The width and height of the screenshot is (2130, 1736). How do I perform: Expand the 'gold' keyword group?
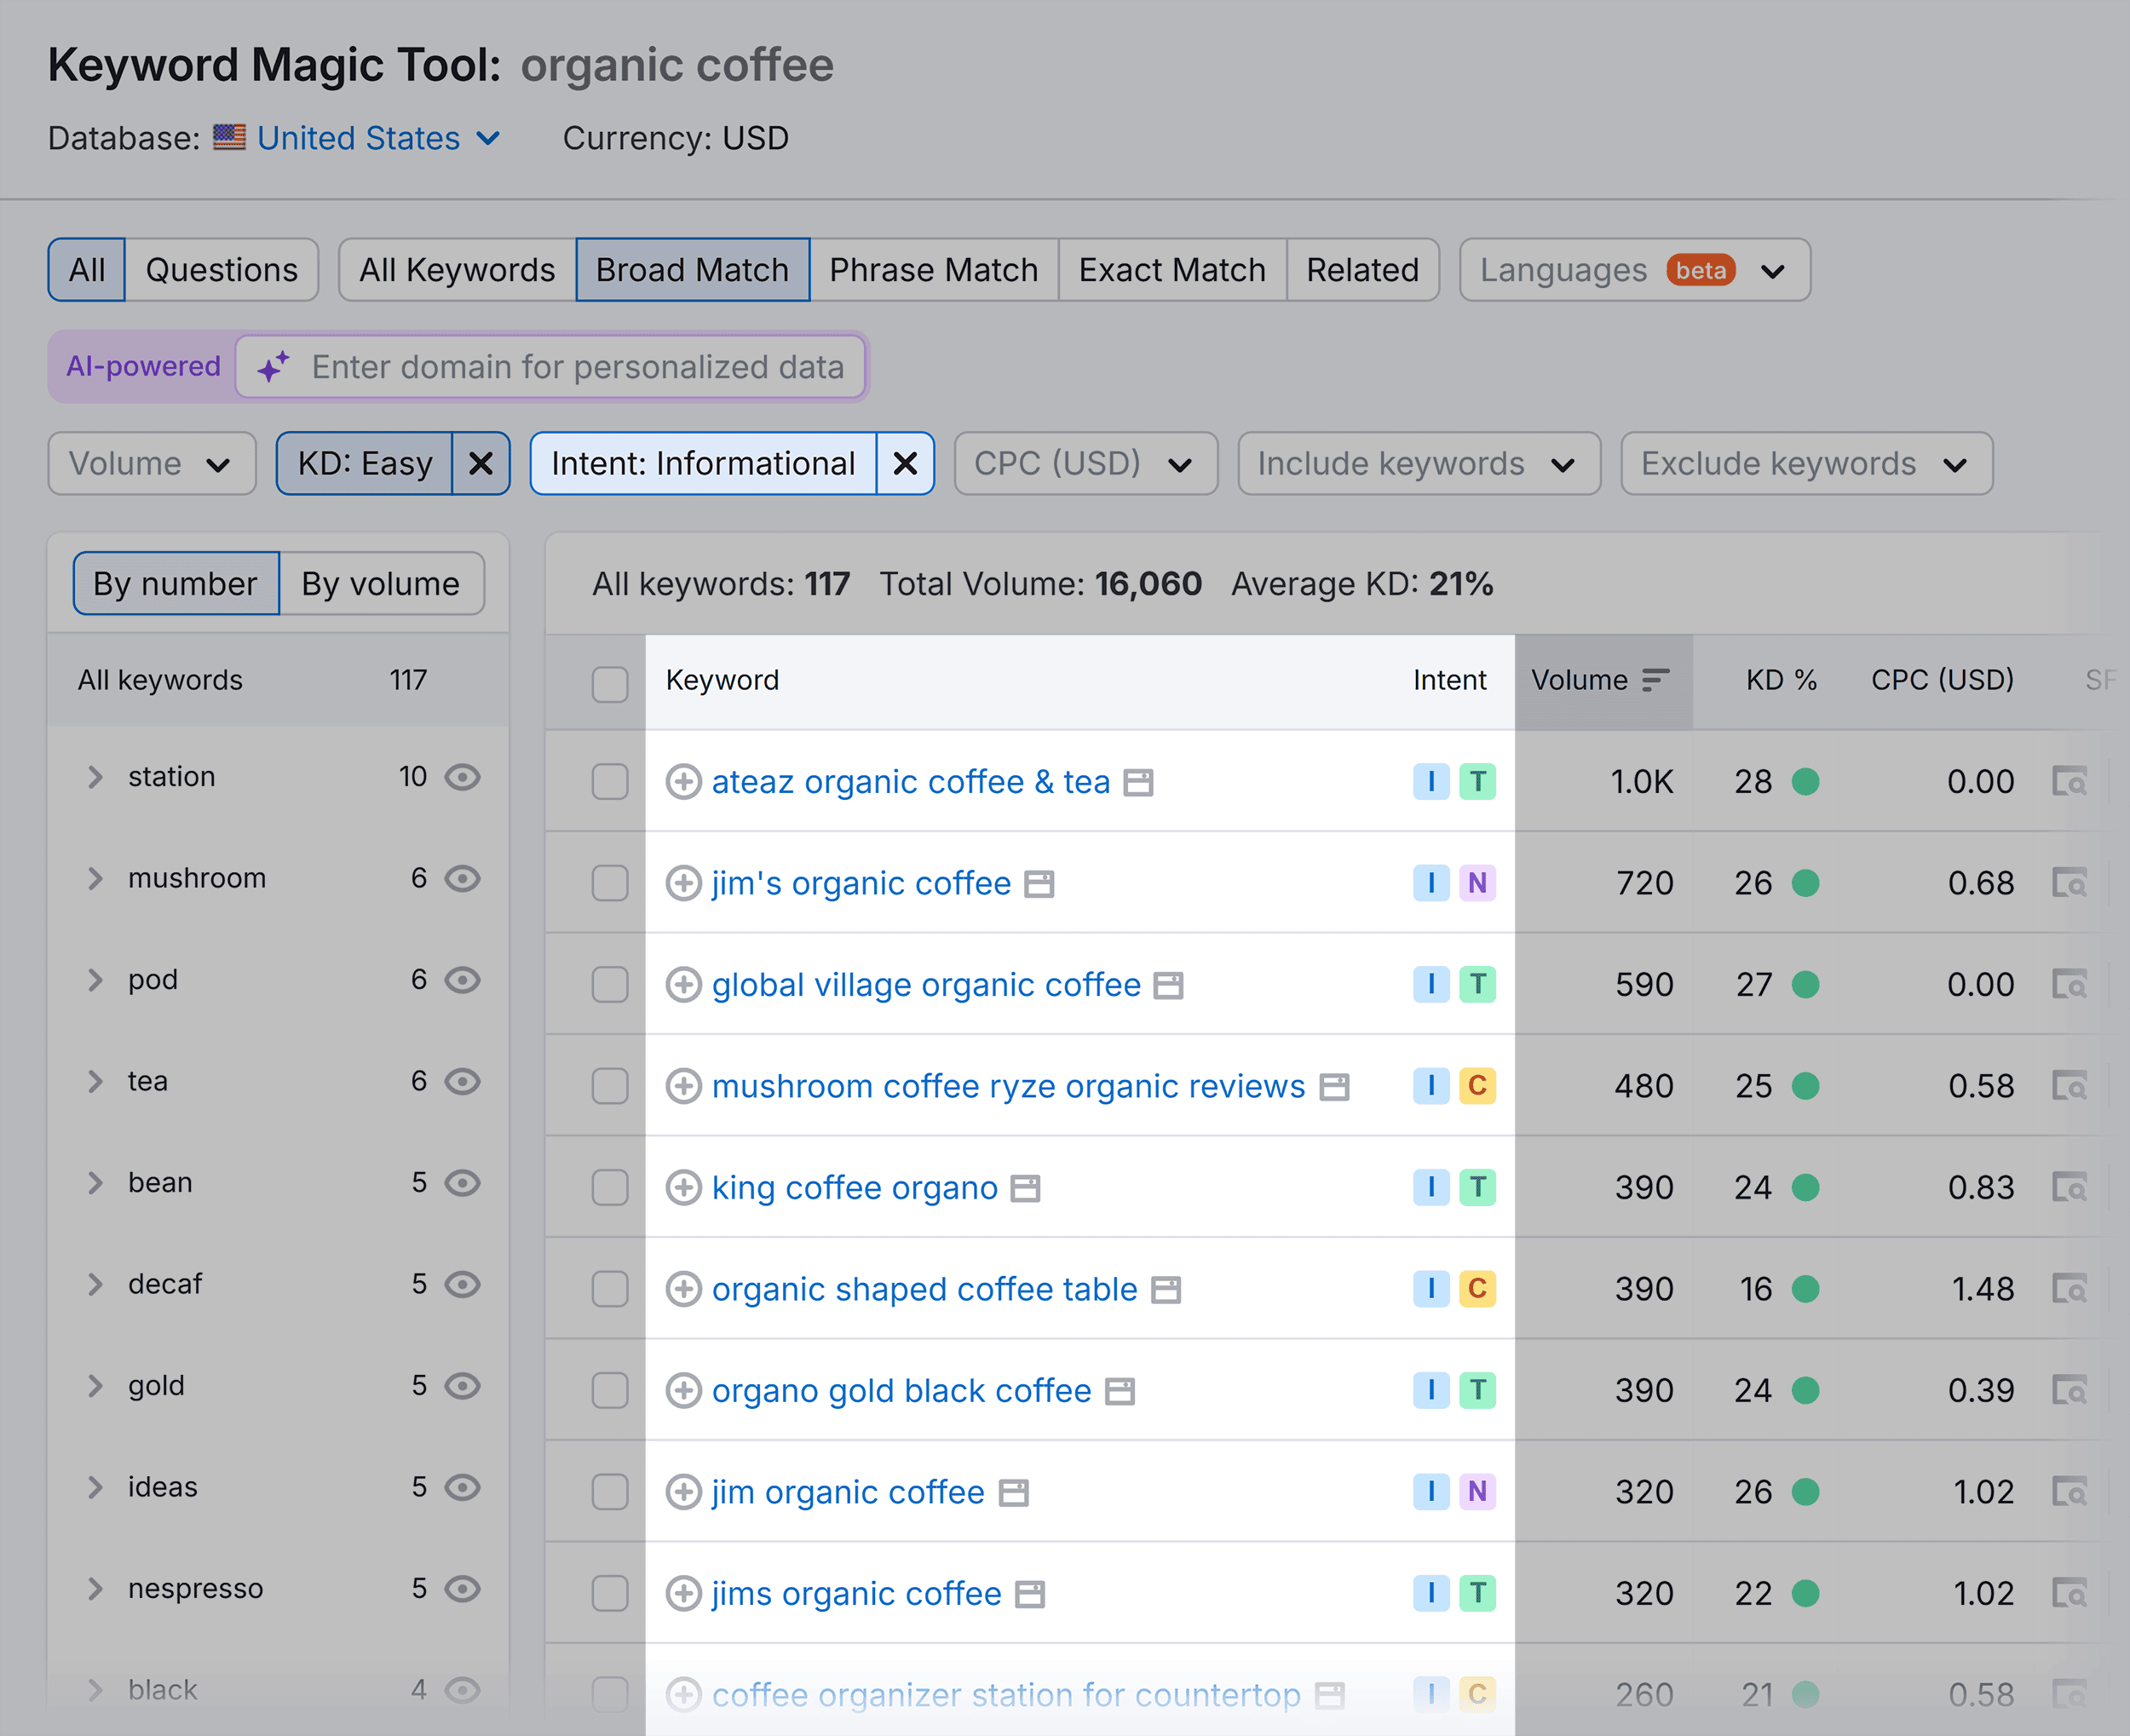click(x=95, y=1386)
